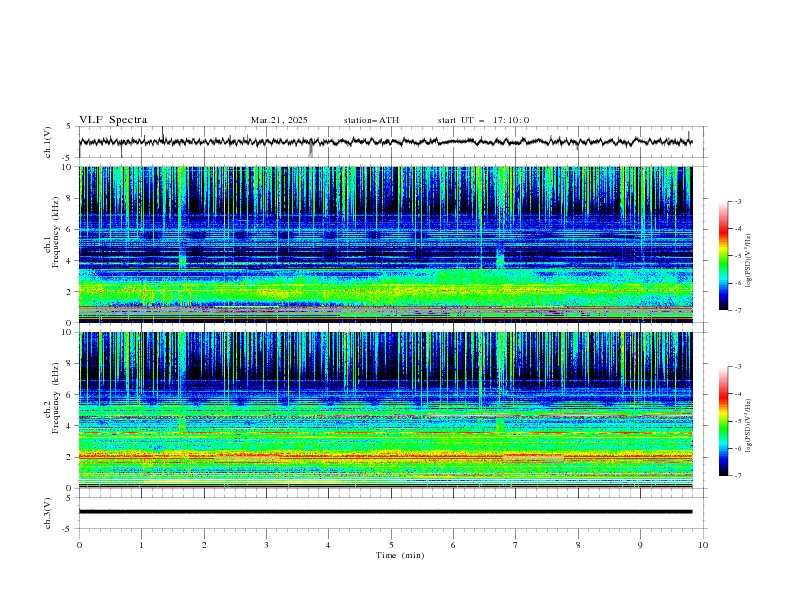The image size is (792, 612).
Task: Click the ch.3 flat black waveform trace
Action: coord(385,512)
